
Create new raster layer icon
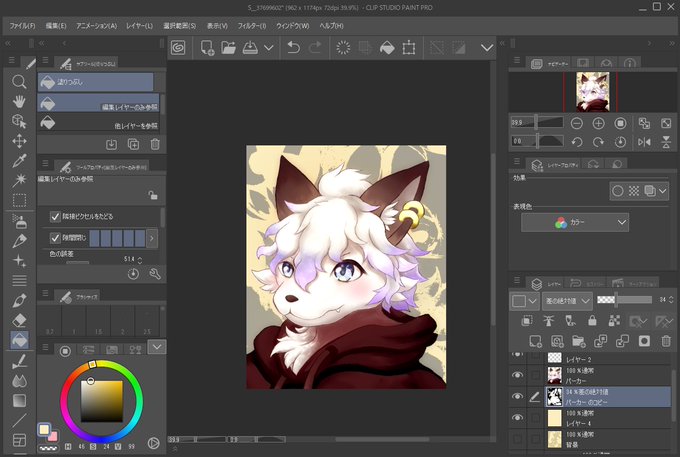(536, 341)
